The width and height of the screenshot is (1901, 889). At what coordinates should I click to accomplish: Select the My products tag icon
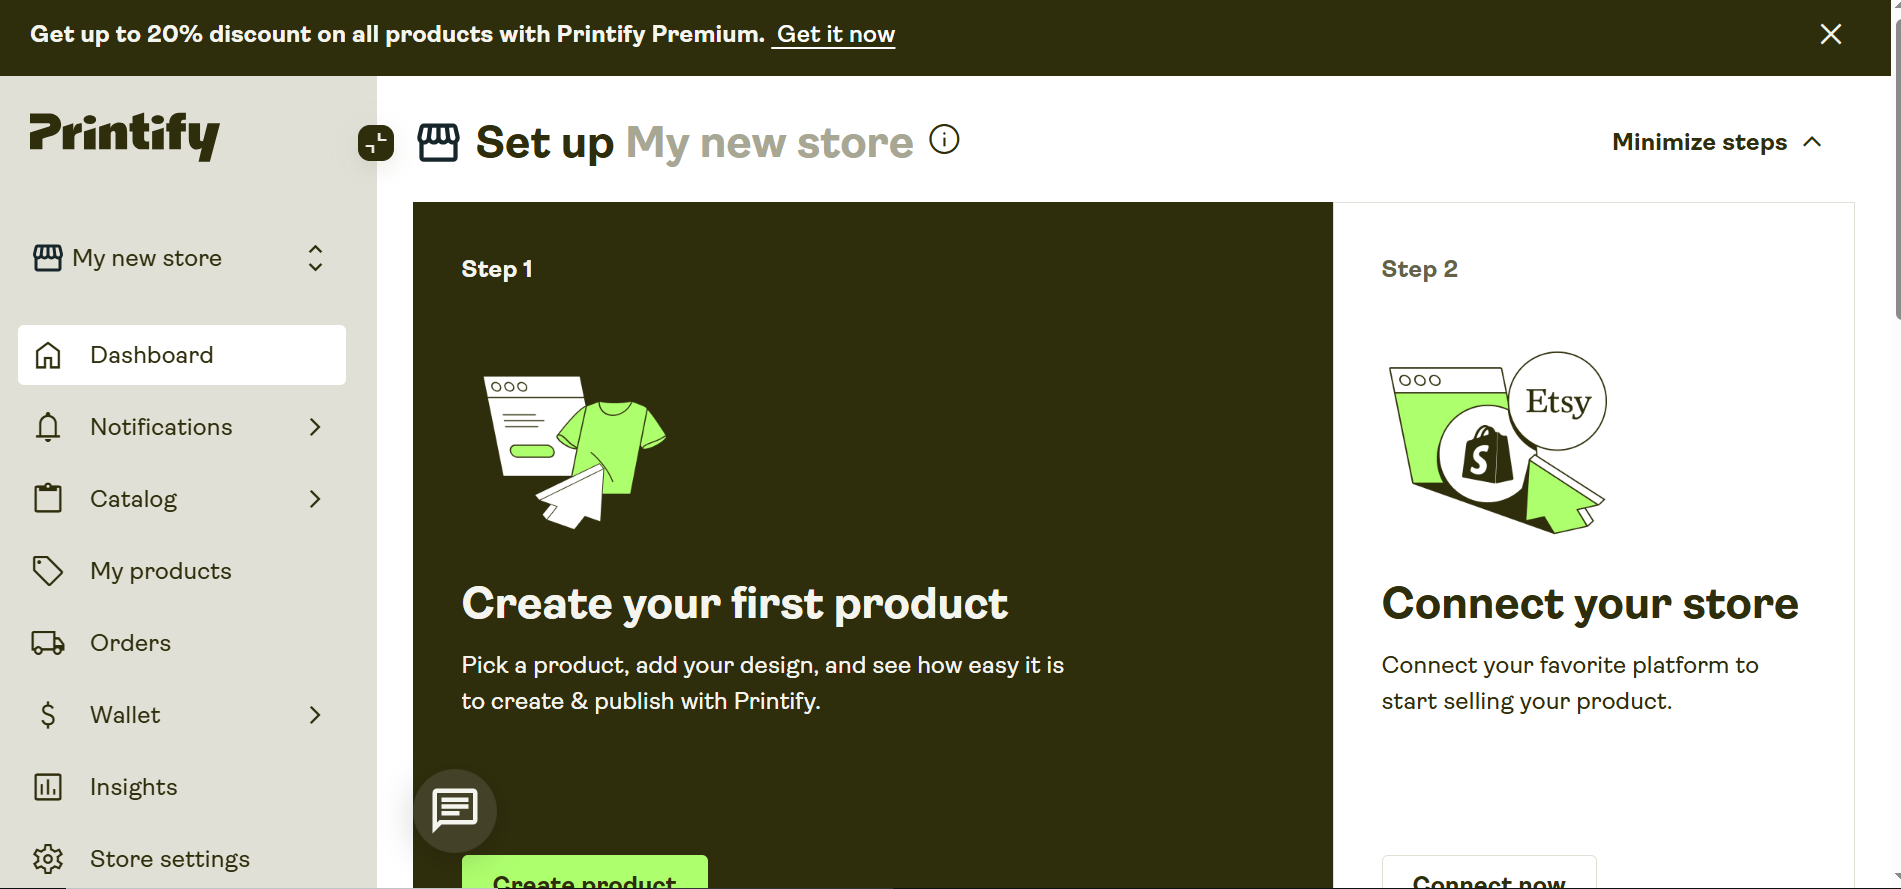[48, 570]
